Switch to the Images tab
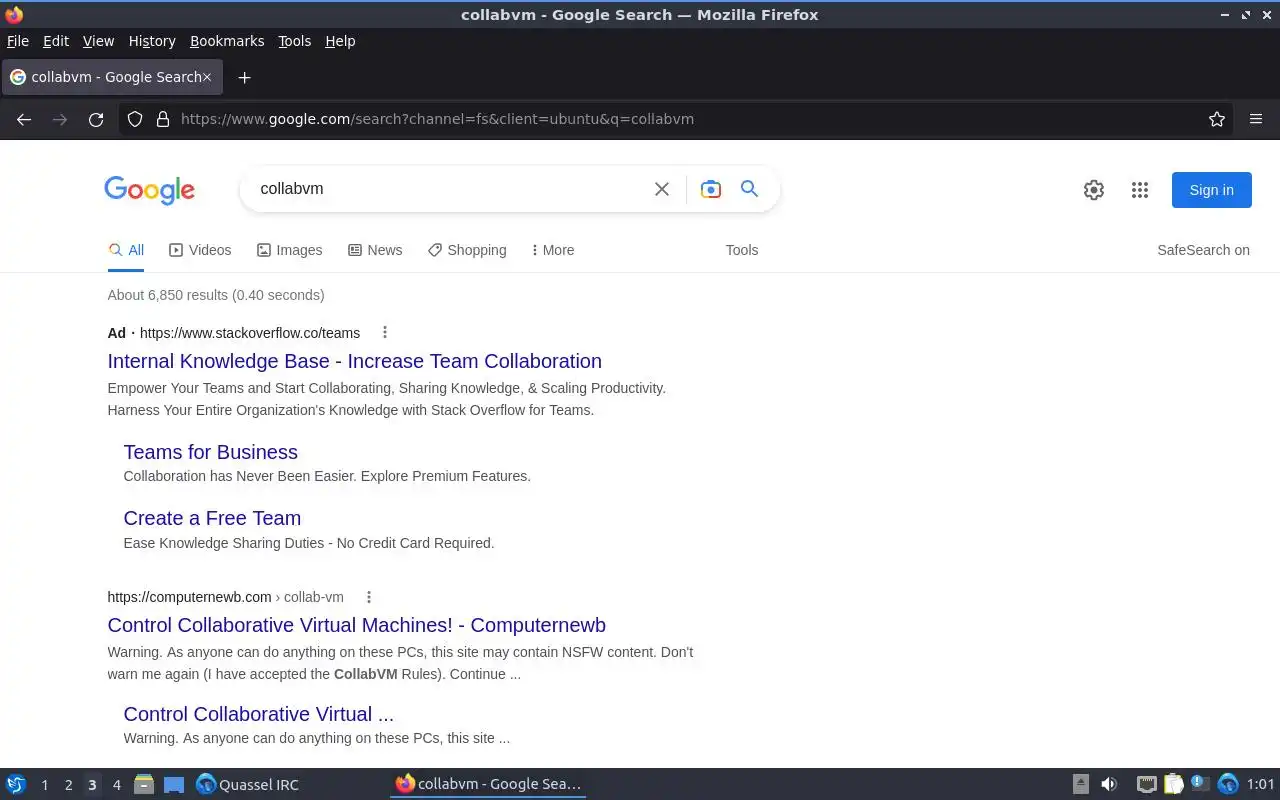The width and height of the screenshot is (1280, 800). click(289, 250)
